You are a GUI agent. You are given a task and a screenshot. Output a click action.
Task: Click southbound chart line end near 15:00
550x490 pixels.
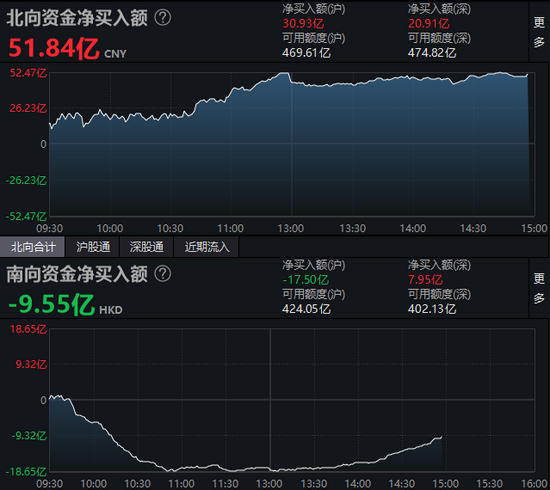pos(441,437)
